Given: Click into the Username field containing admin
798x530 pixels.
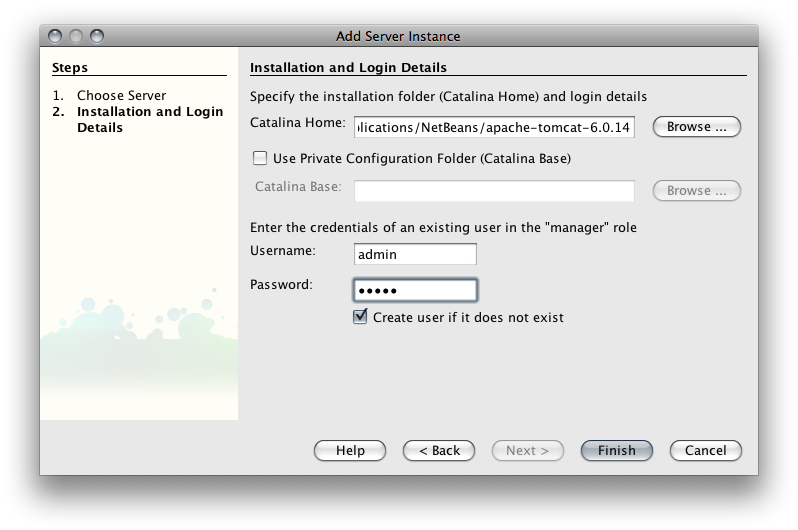Looking at the screenshot, I should (415, 254).
